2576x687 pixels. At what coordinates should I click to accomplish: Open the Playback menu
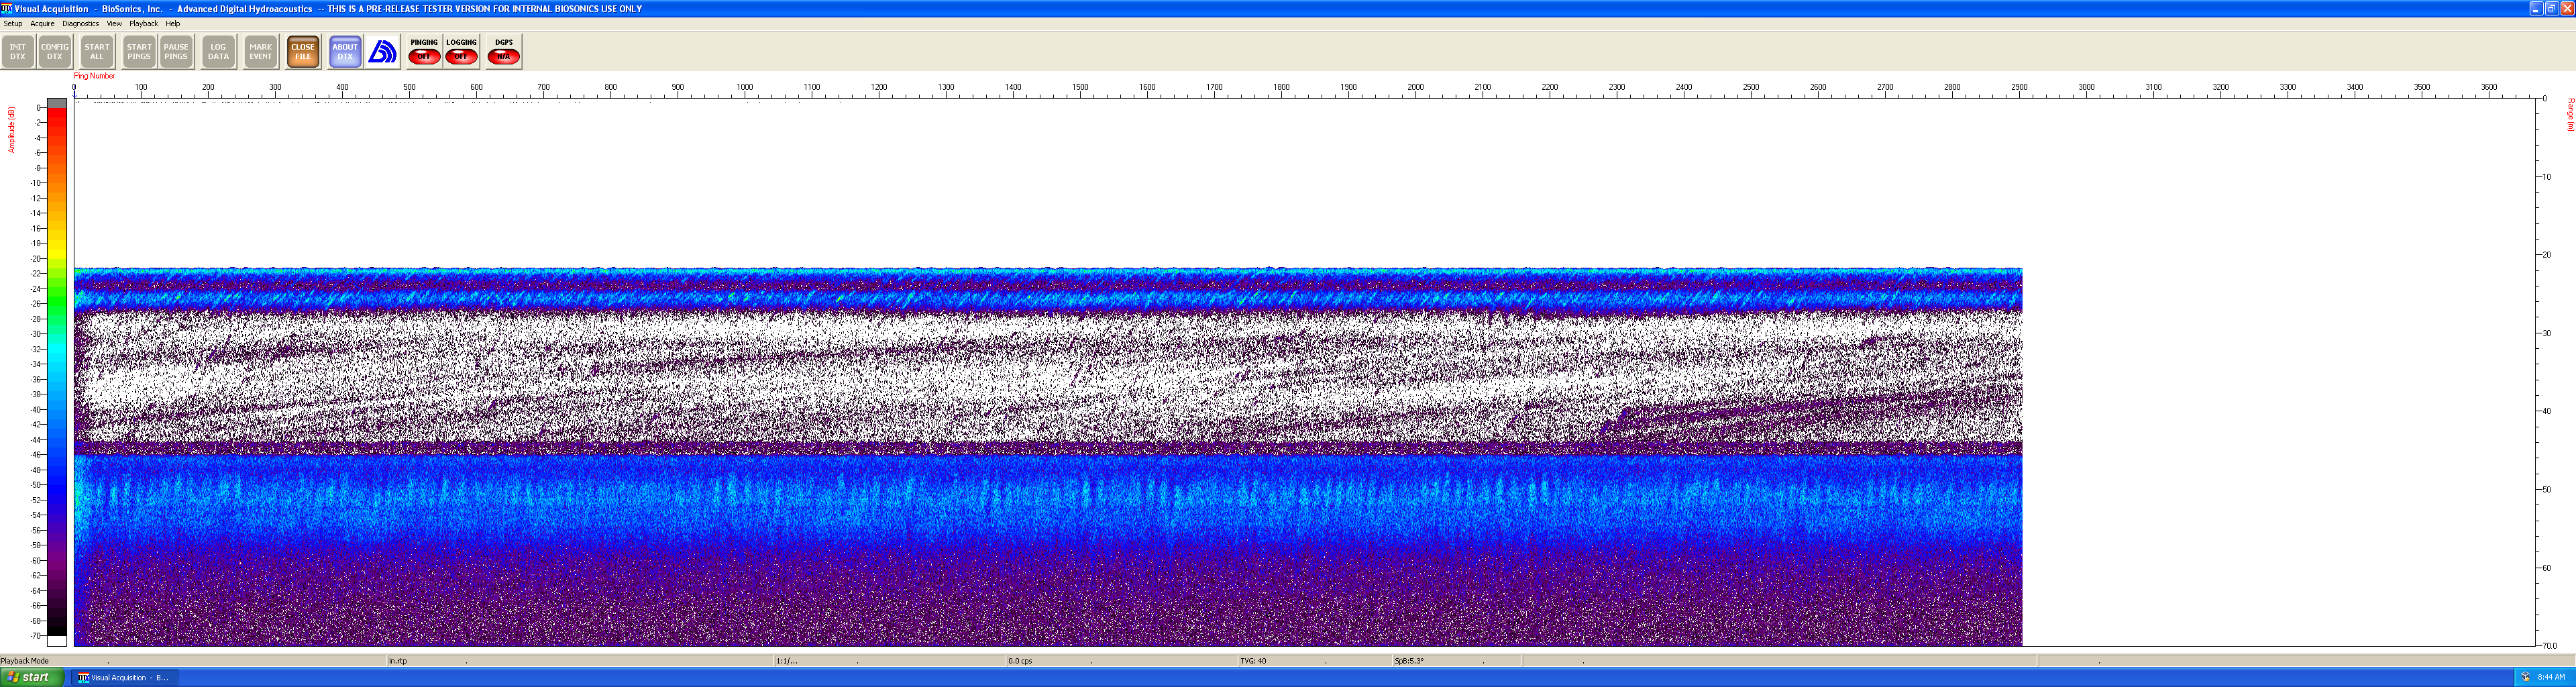143,23
